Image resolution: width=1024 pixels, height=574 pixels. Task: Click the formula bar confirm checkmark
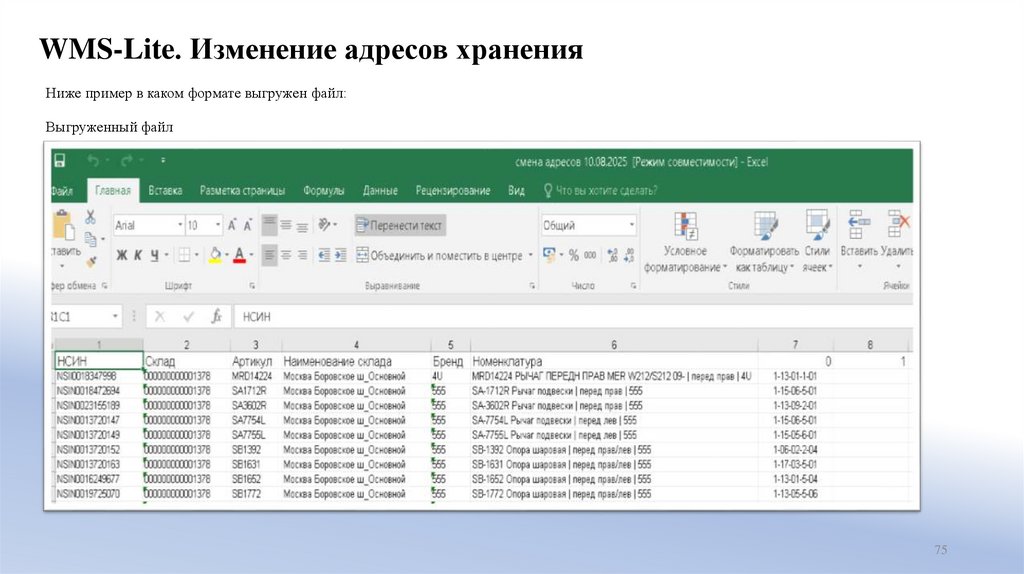pos(189,317)
